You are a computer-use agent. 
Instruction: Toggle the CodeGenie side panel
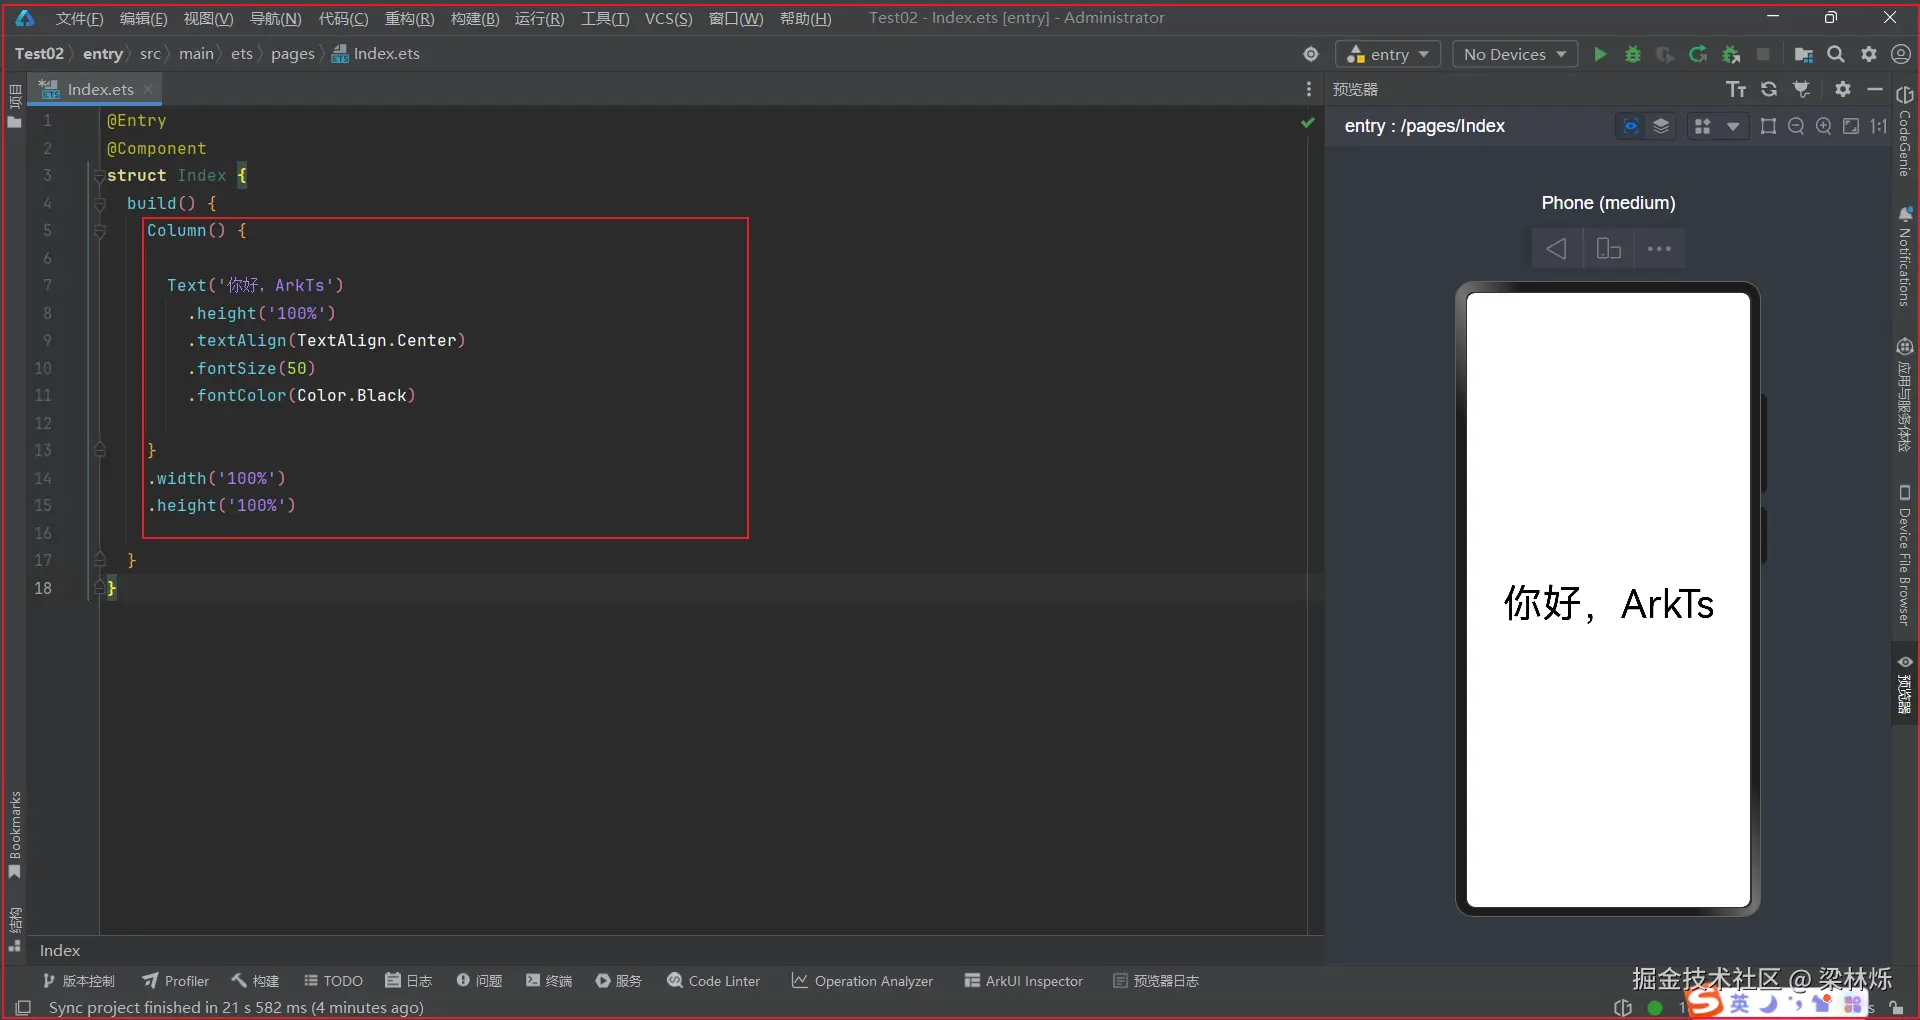pos(1904,131)
